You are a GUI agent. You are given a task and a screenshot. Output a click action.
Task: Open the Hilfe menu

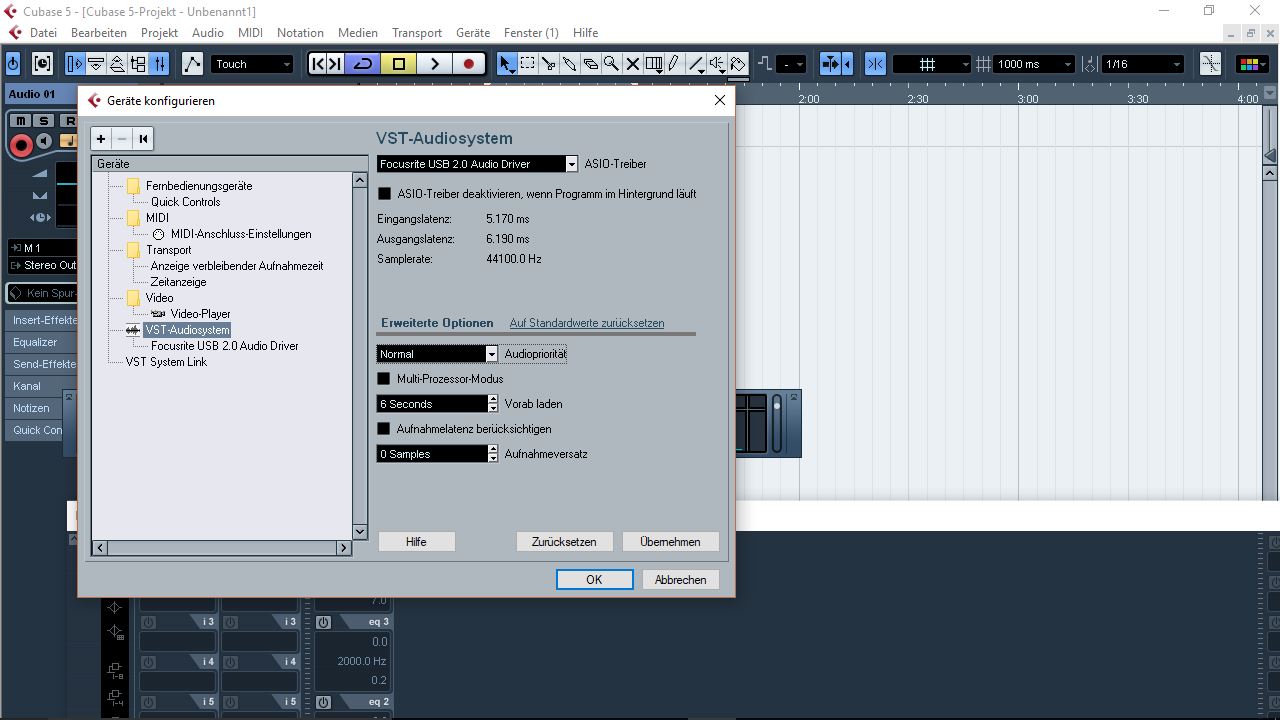(585, 32)
